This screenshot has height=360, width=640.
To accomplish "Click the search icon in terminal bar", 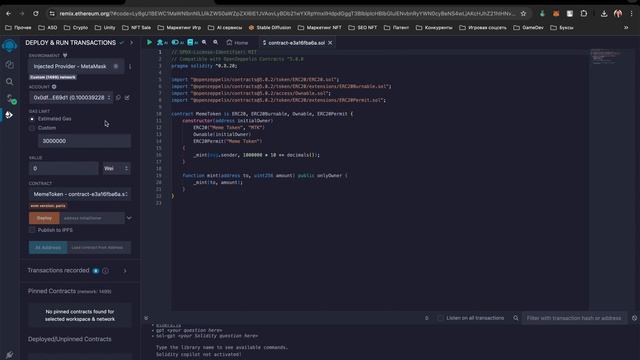I will (x=516, y=318).
